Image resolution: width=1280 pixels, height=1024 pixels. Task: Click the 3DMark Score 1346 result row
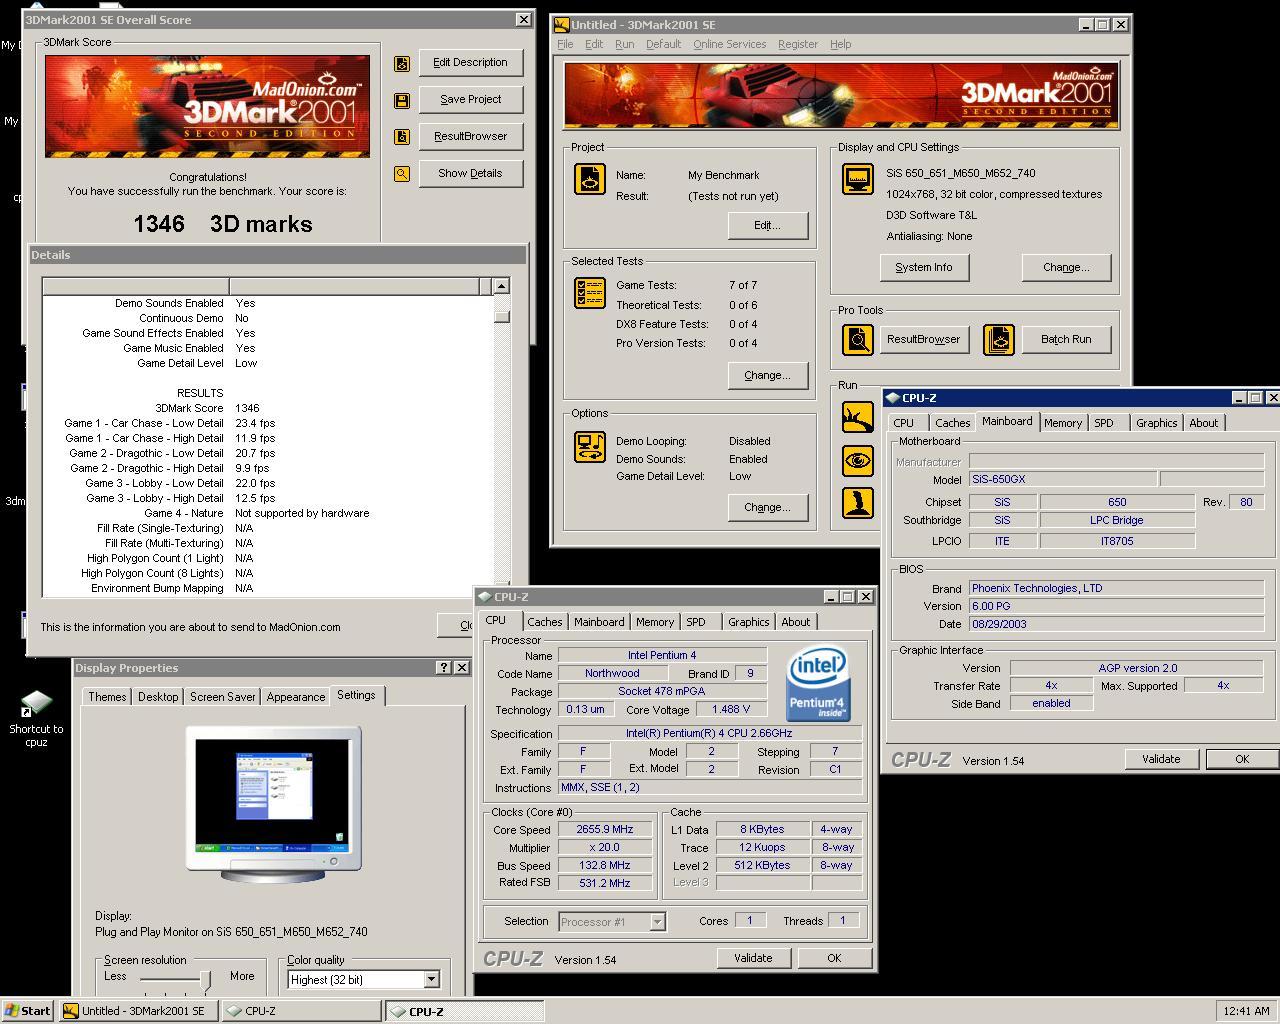267,408
